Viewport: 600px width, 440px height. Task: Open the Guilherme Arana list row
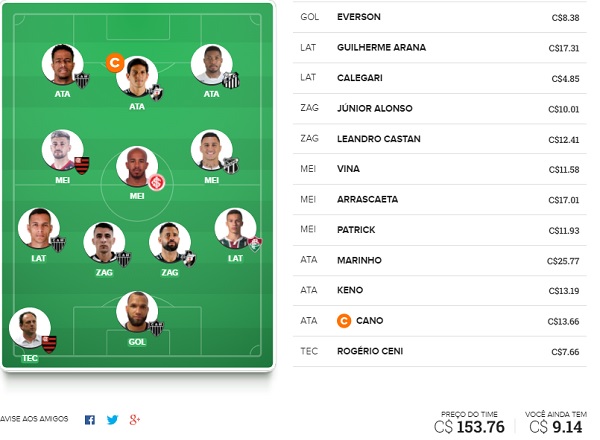[x=440, y=48]
